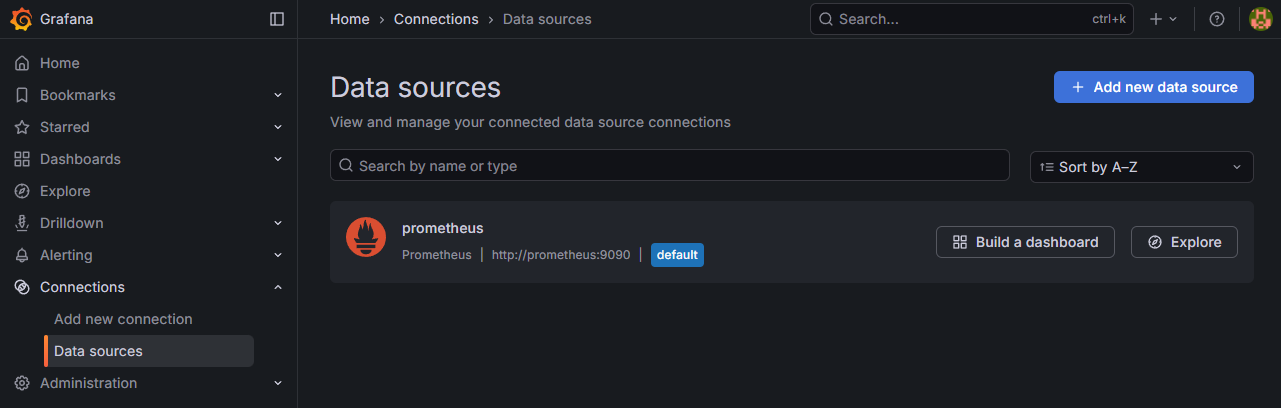Image resolution: width=1281 pixels, height=408 pixels.
Task: Click Add new data source button
Action: coord(1153,87)
